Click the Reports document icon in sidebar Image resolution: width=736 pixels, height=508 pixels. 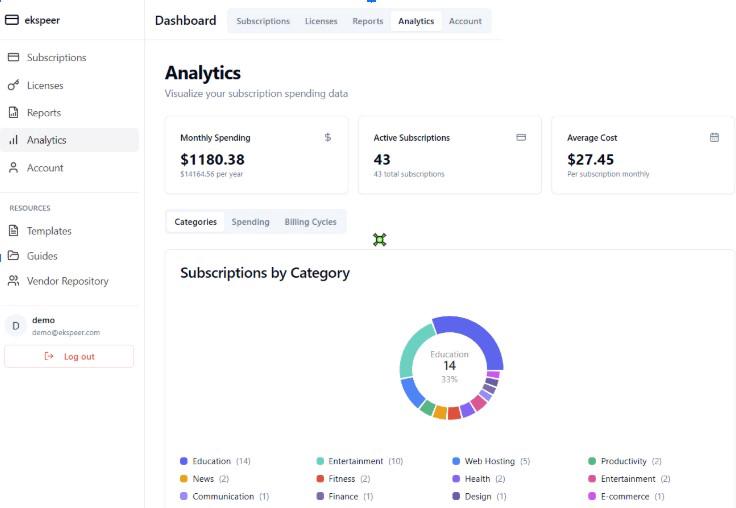click(x=14, y=113)
